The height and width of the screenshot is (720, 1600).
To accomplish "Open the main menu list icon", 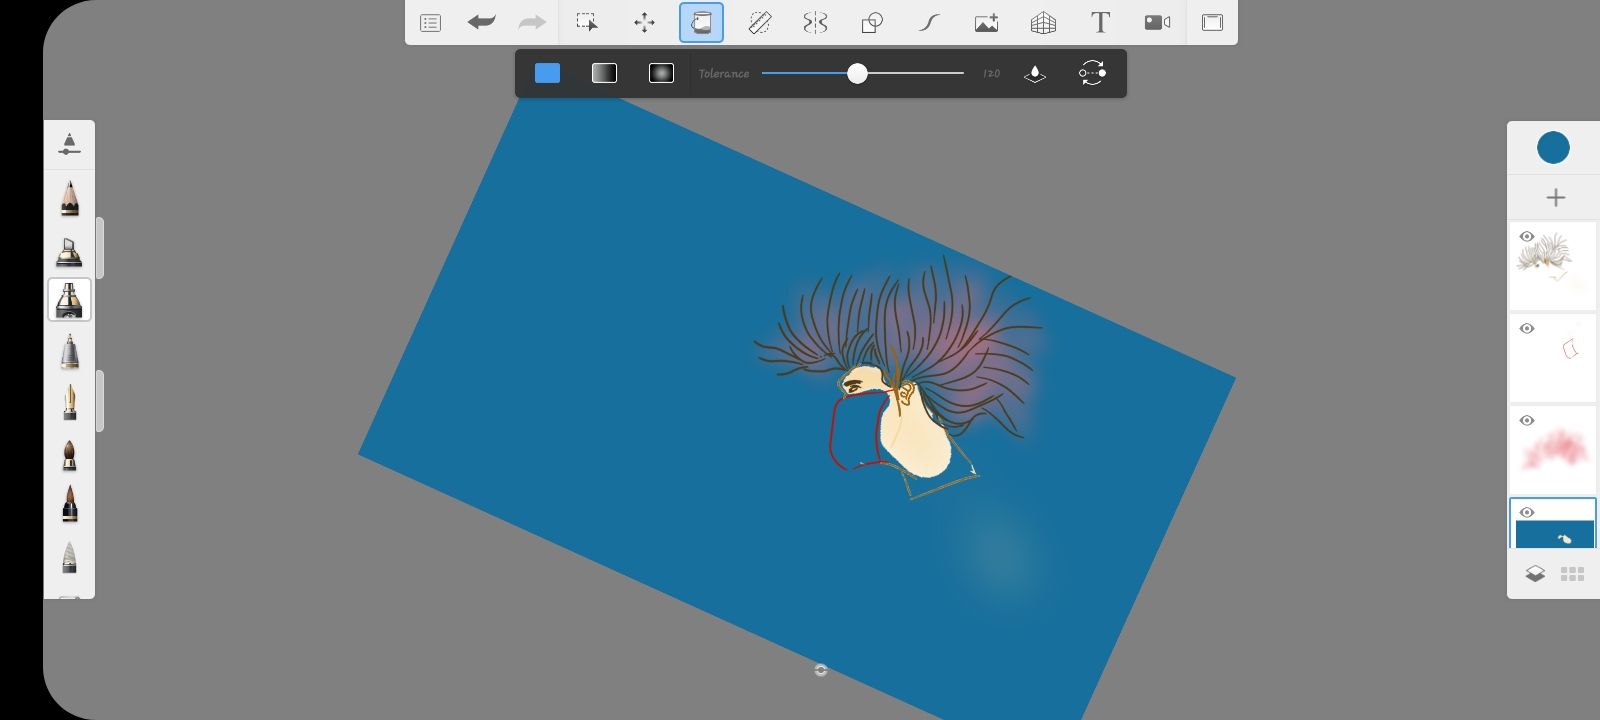I will (430, 23).
